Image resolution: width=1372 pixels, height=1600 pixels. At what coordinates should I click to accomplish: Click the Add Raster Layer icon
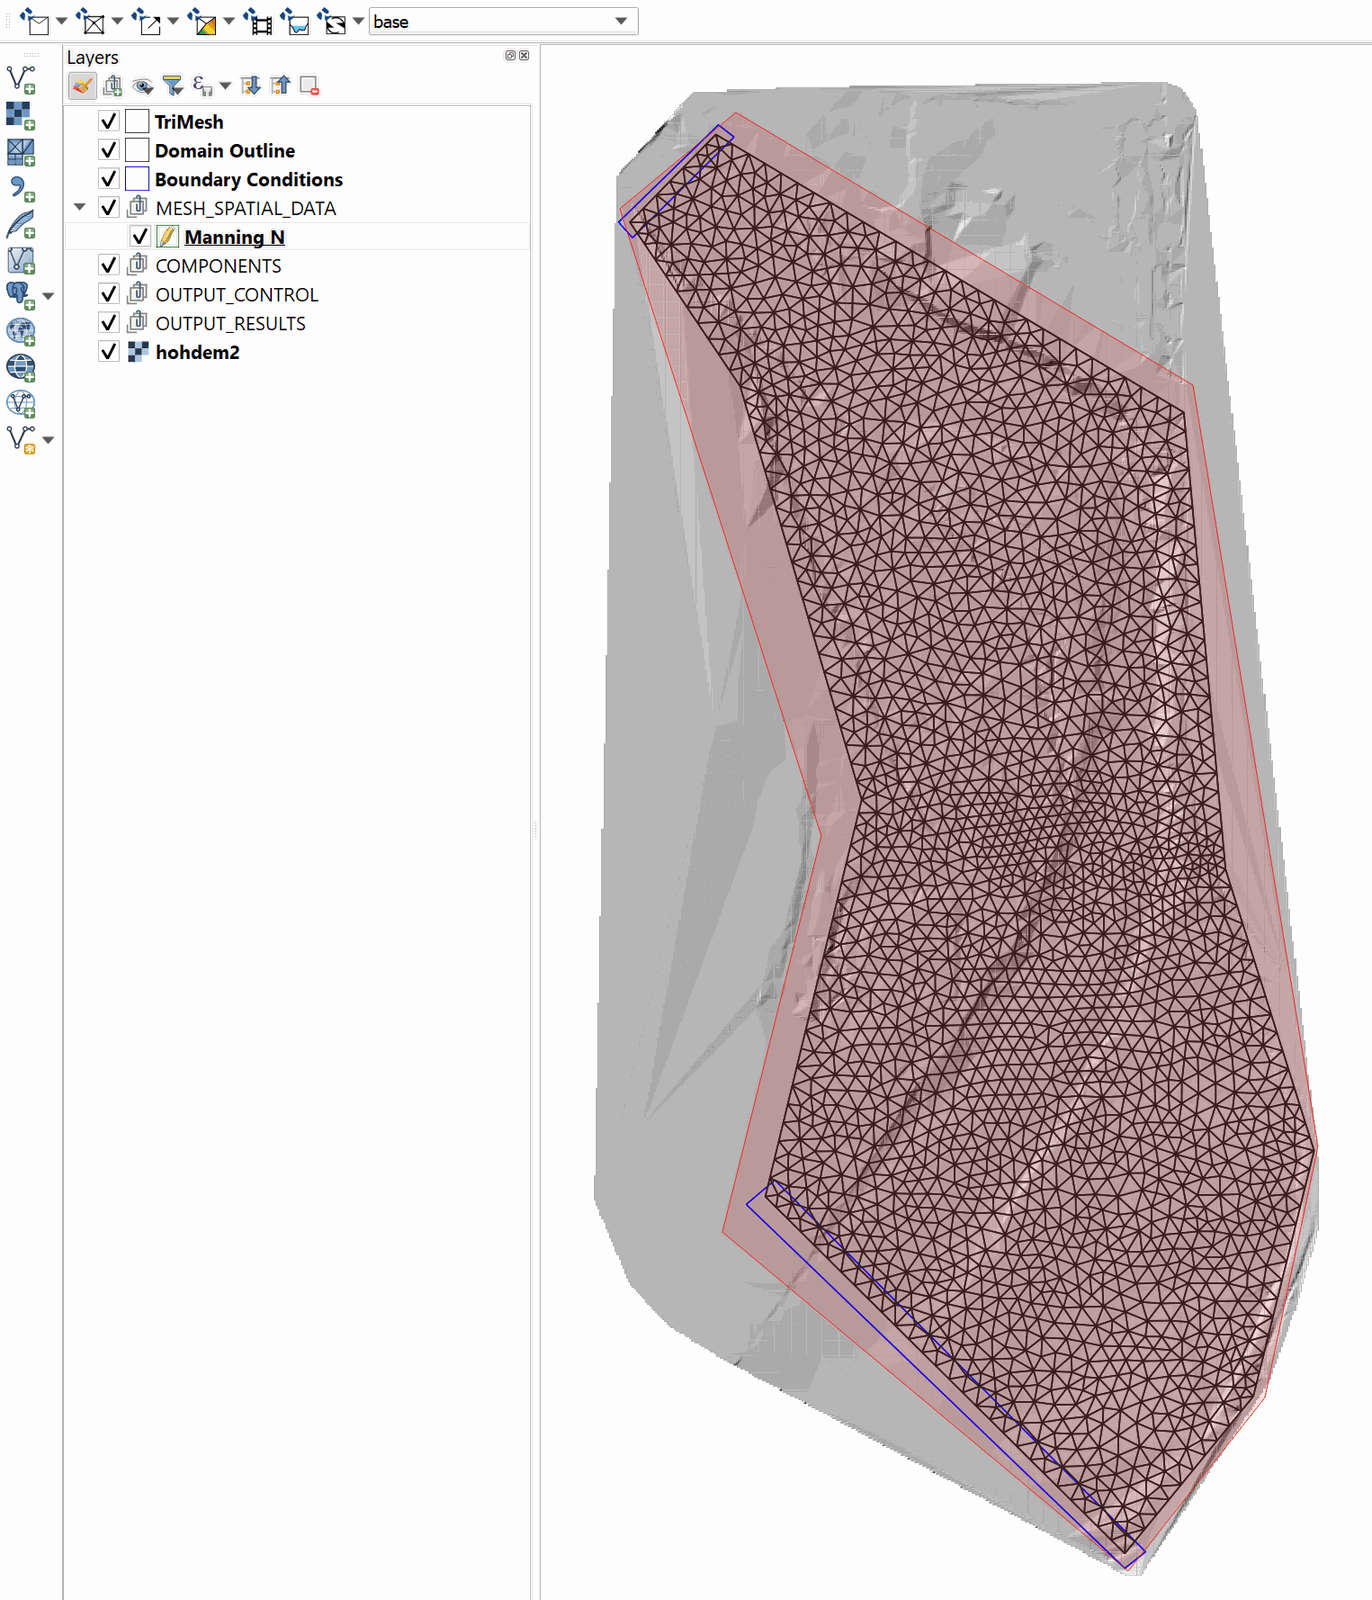pos(20,116)
